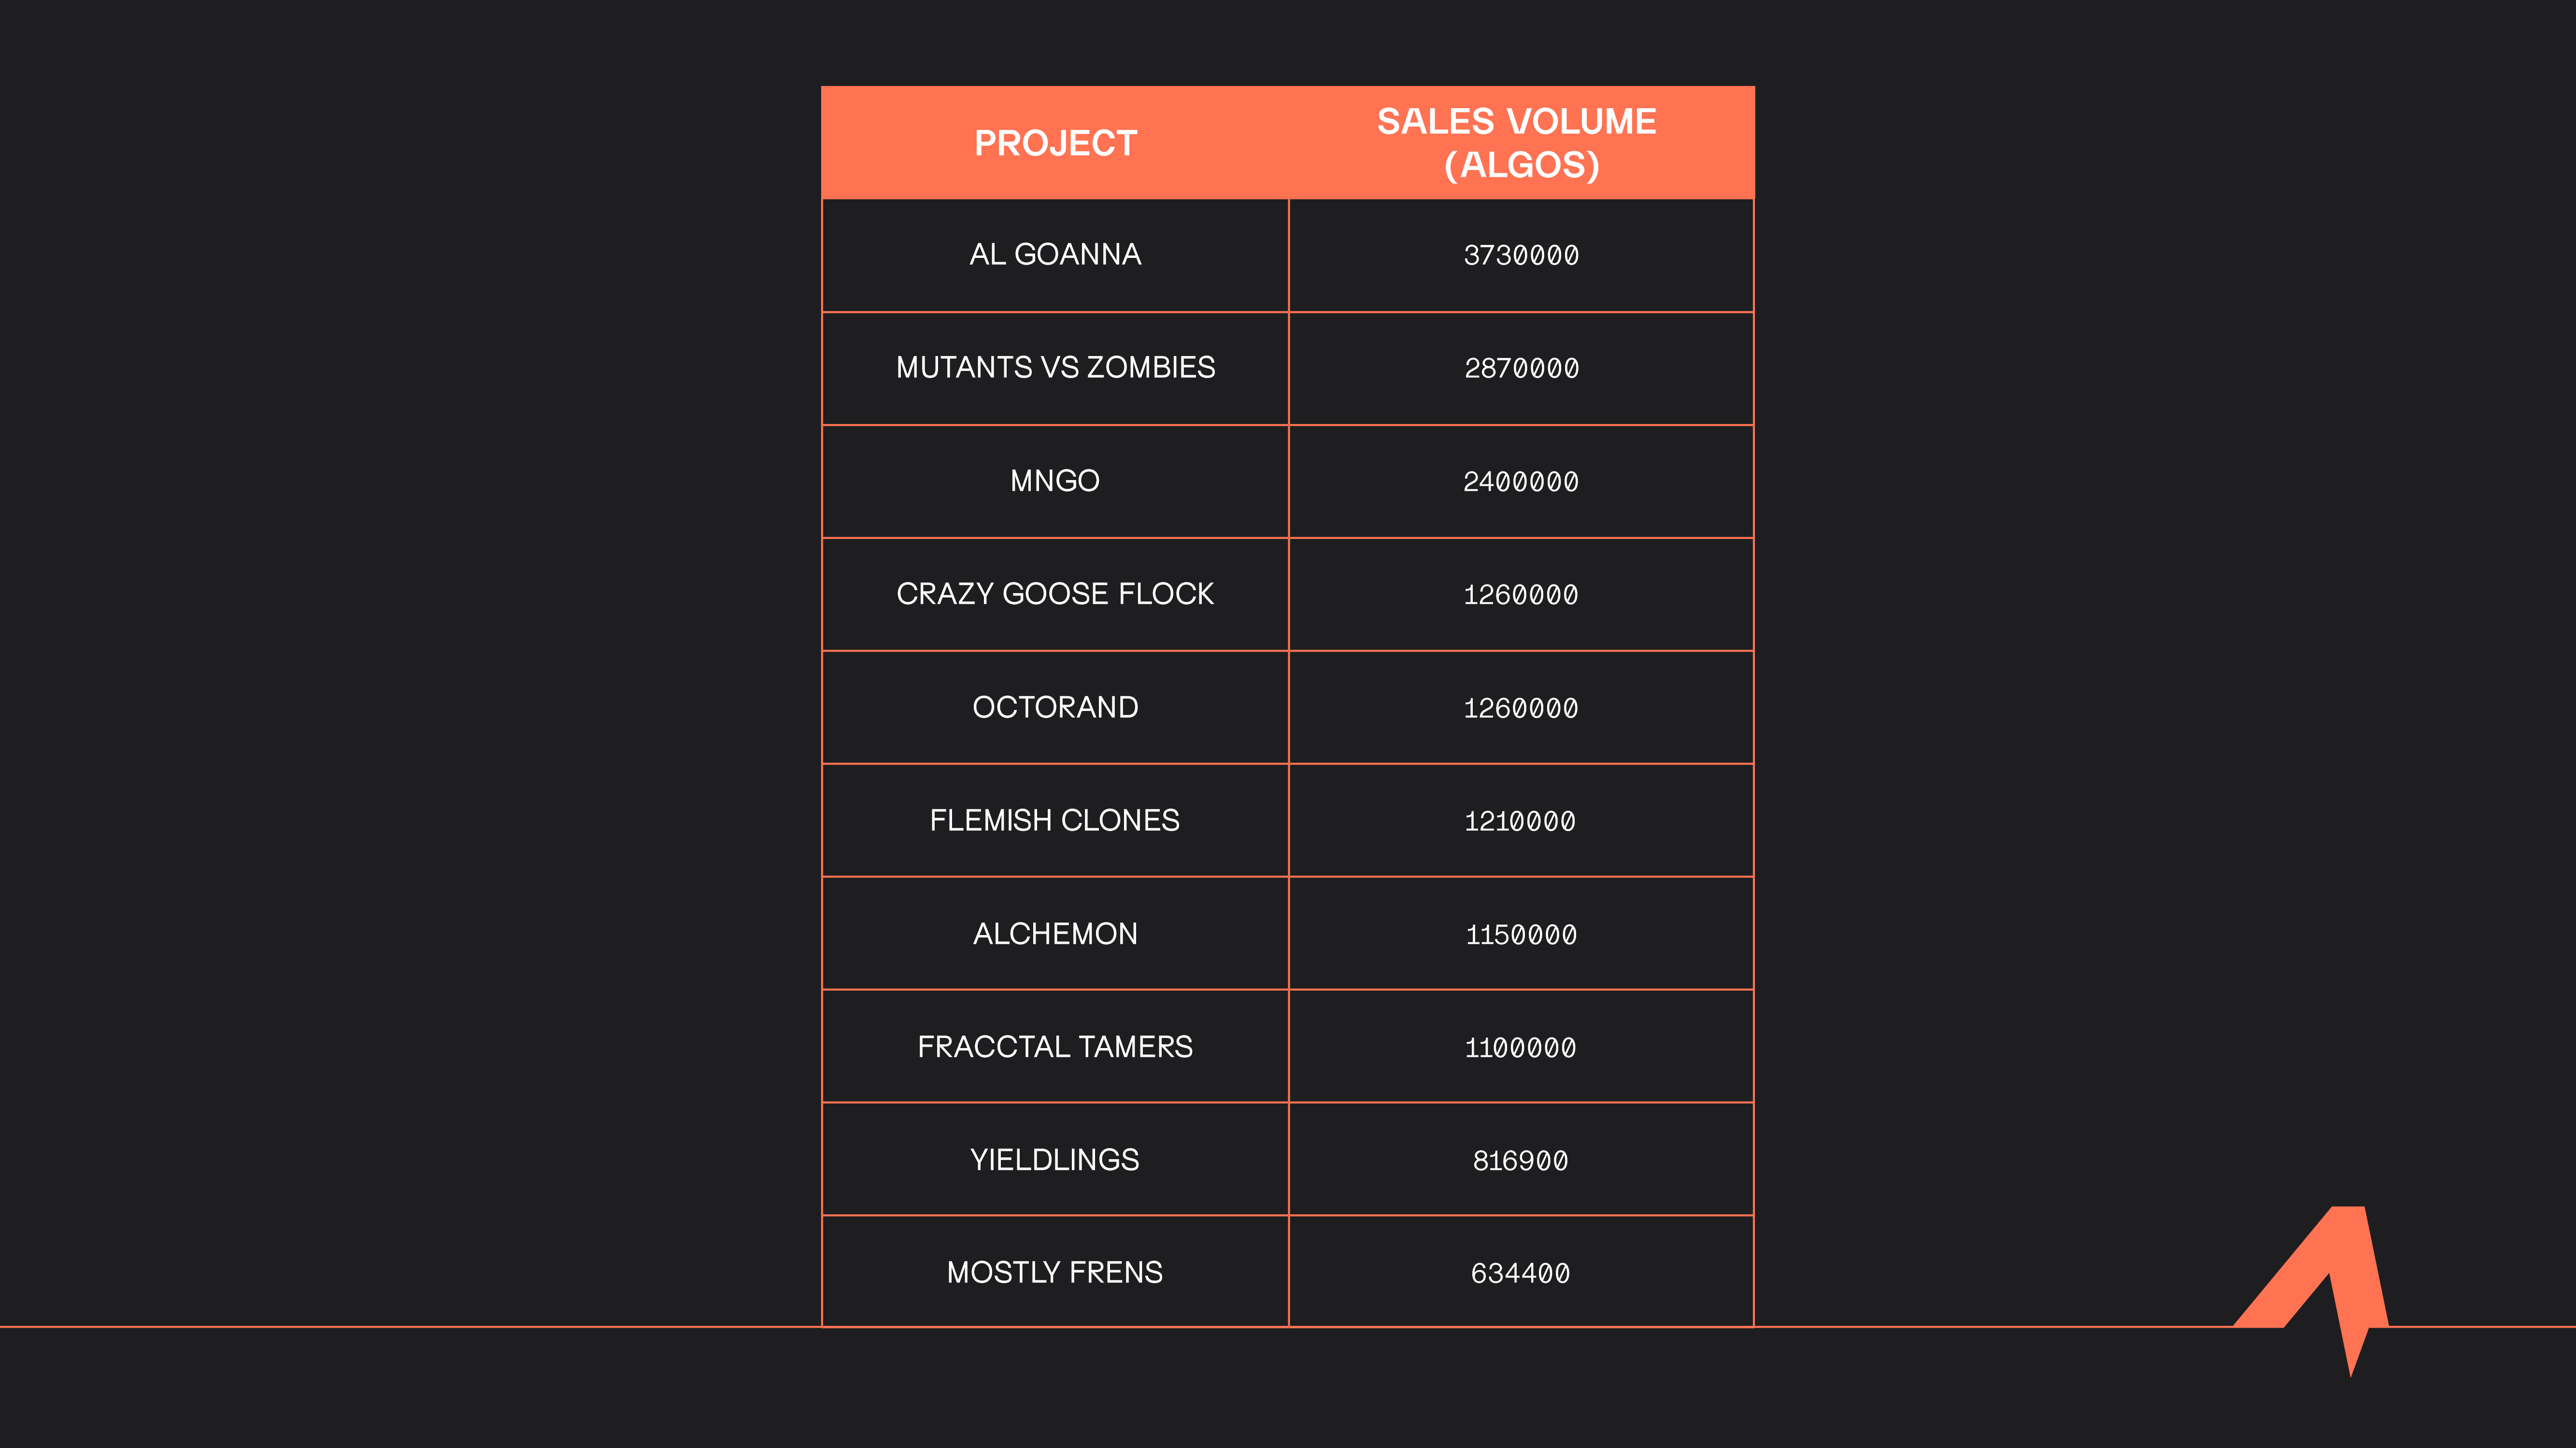This screenshot has height=1448, width=2576.
Task: Click the ALCHEMON project name
Action: tap(1055, 933)
